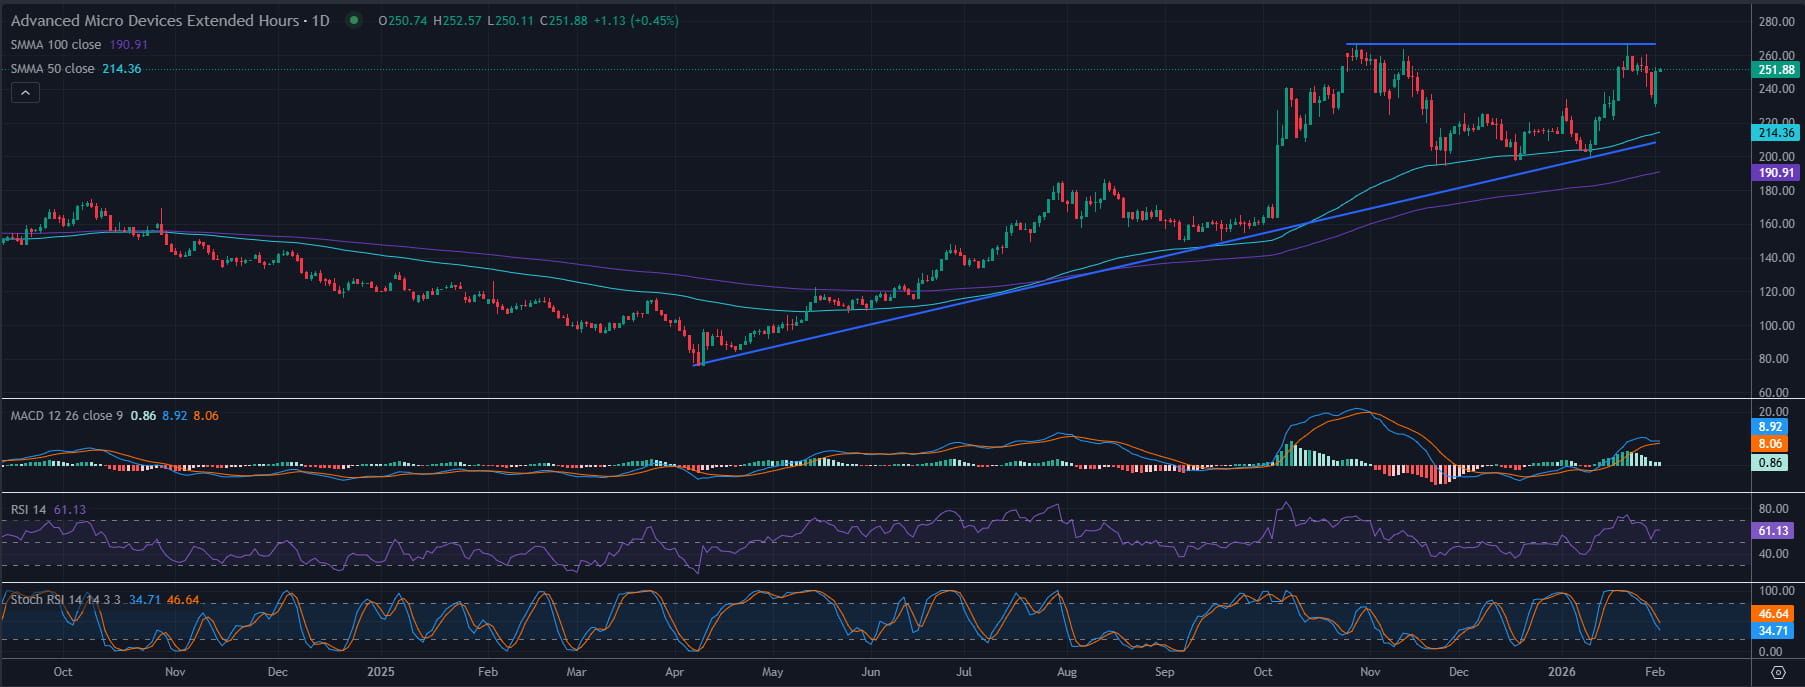Open chart settings hexagon gear icon
This screenshot has height=687, width=1805.
click(x=1778, y=672)
